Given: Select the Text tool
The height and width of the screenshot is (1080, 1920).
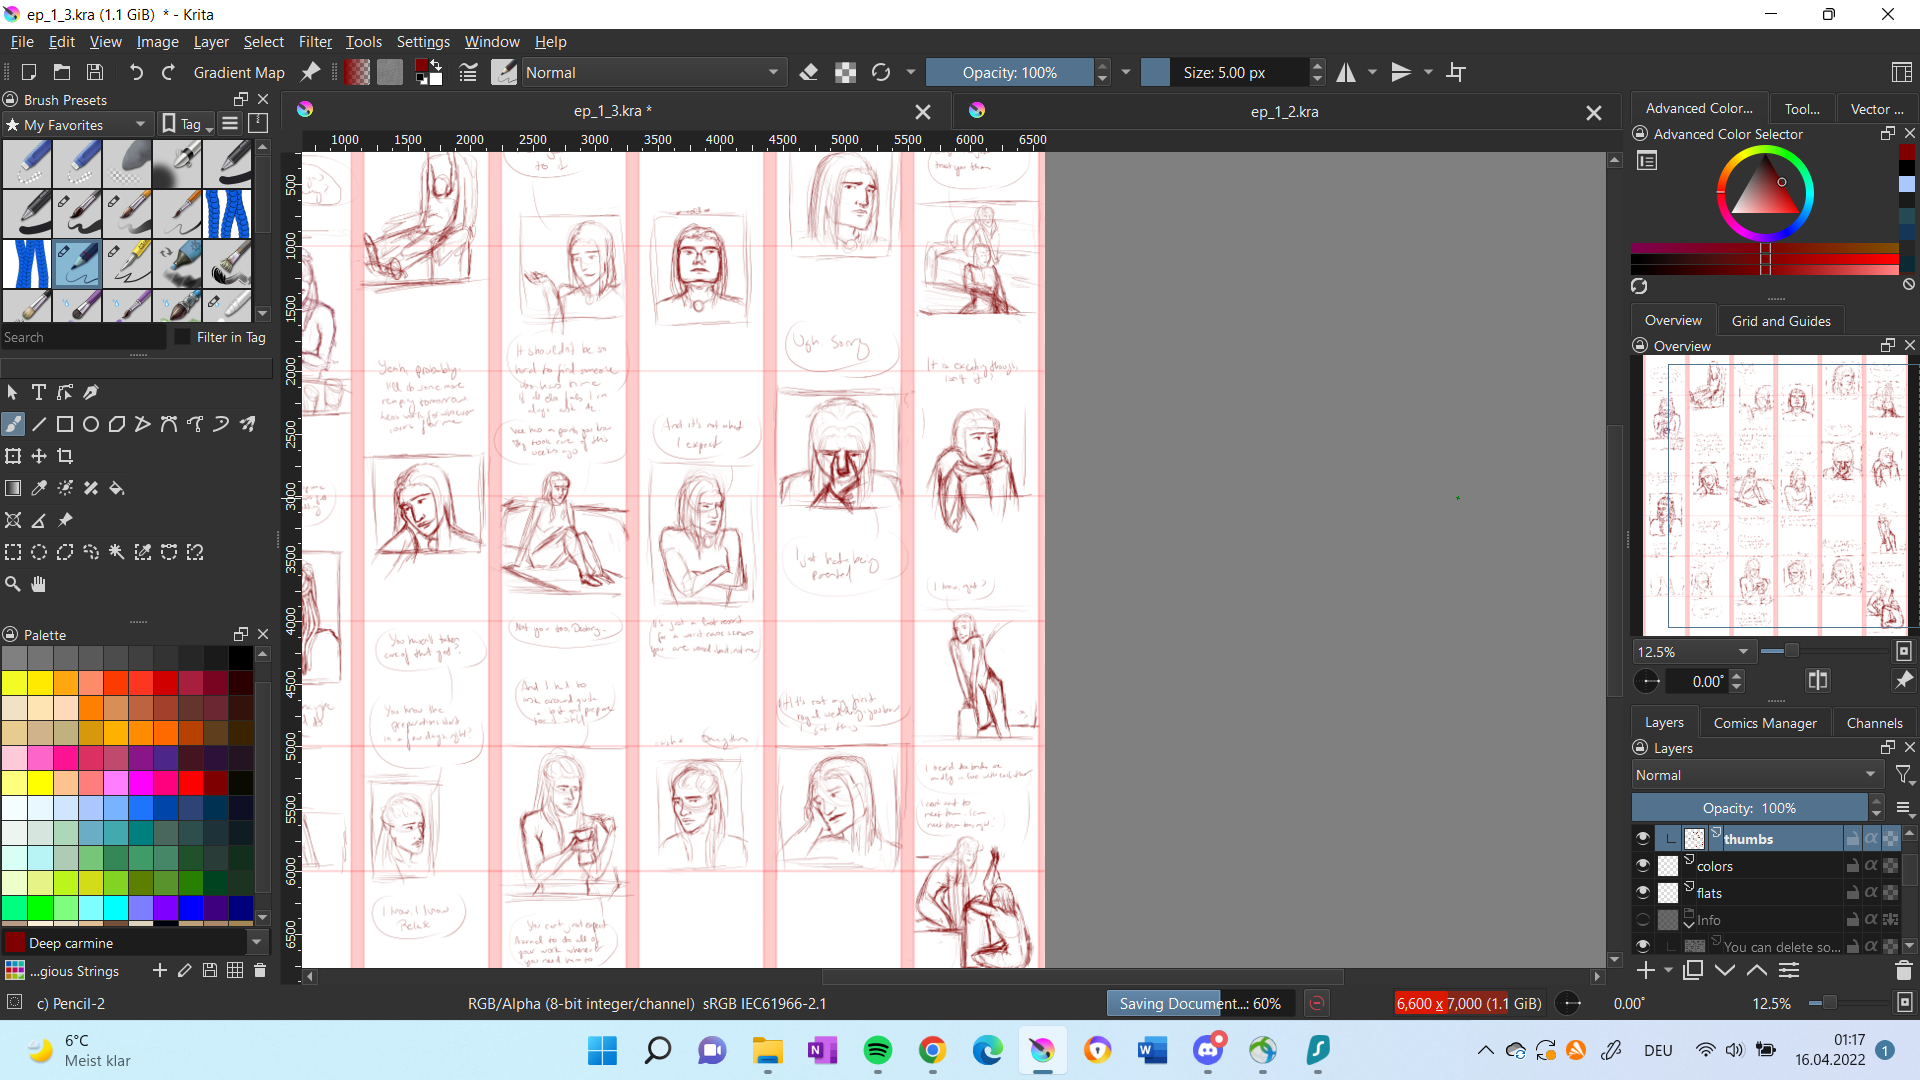Looking at the screenshot, I should click(39, 392).
